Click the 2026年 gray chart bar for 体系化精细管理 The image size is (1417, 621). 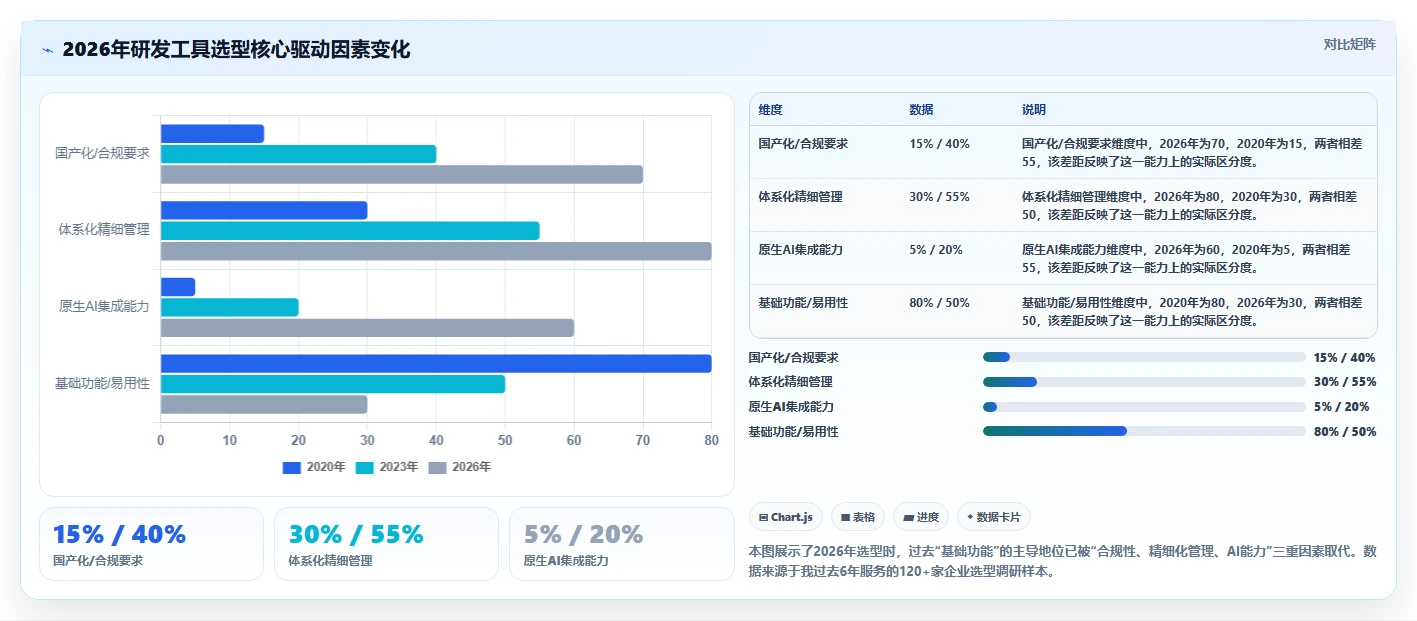436,251
